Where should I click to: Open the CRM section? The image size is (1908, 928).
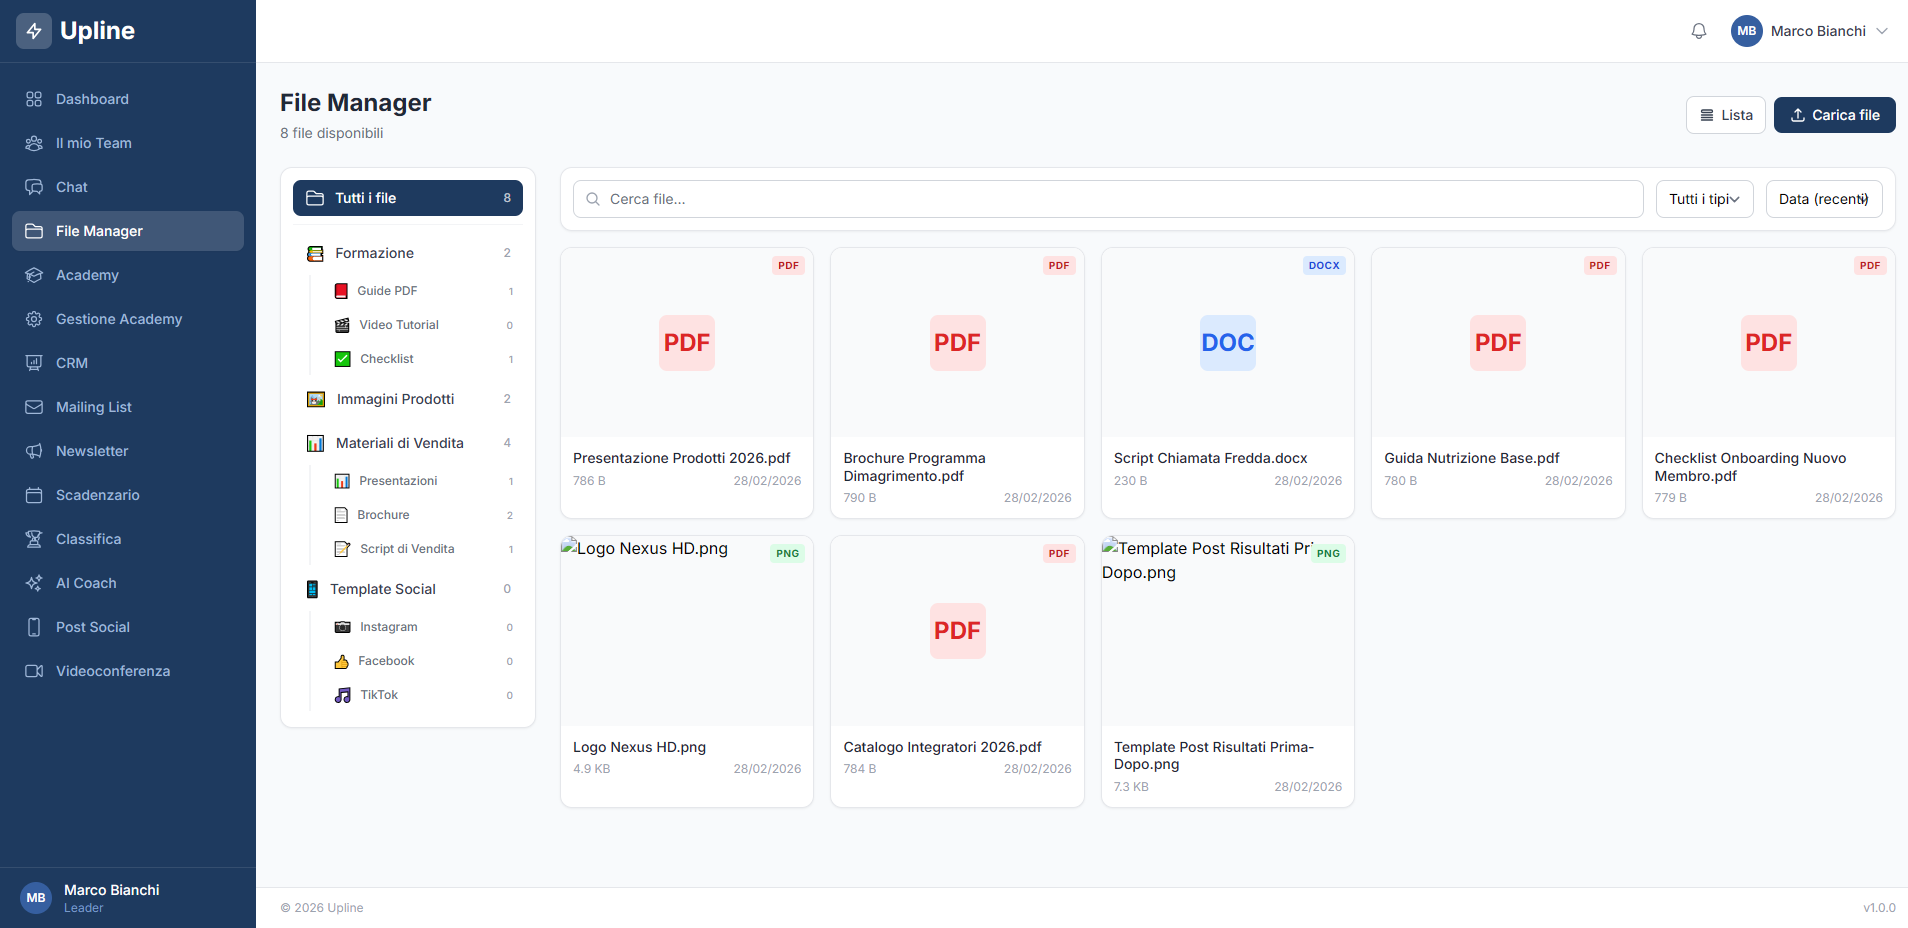[x=70, y=363]
